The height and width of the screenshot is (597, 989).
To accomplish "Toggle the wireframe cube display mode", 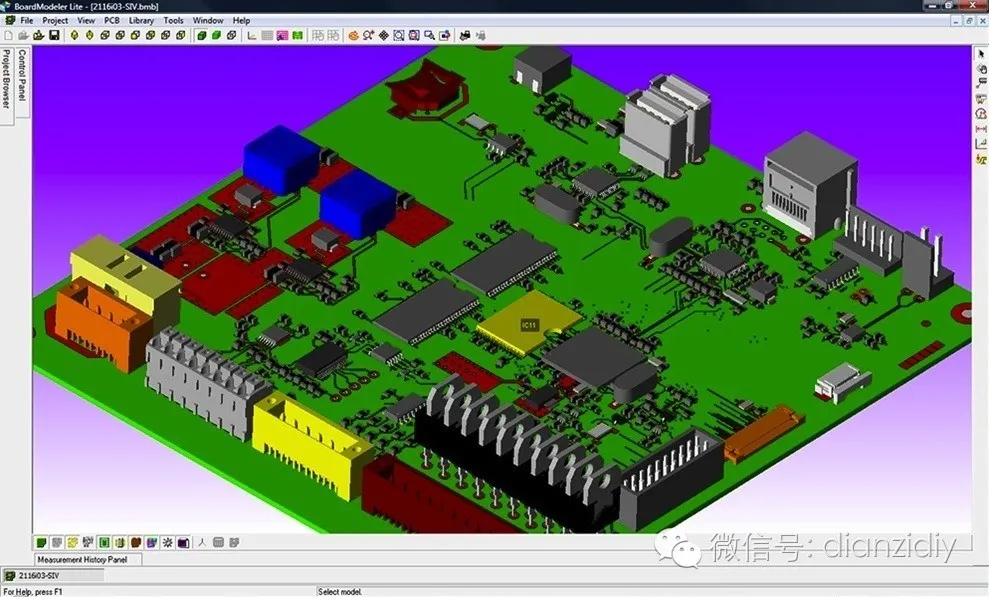I will pos(231,35).
